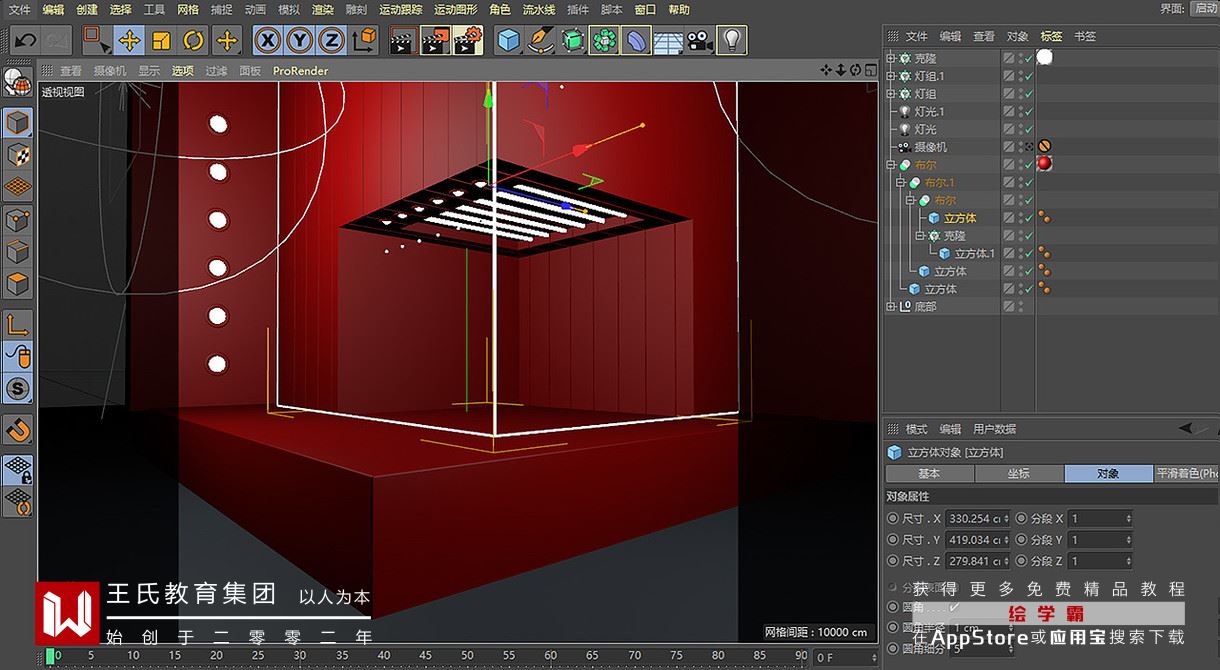Open the 渲染 menu
The width and height of the screenshot is (1220, 670).
point(322,10)
